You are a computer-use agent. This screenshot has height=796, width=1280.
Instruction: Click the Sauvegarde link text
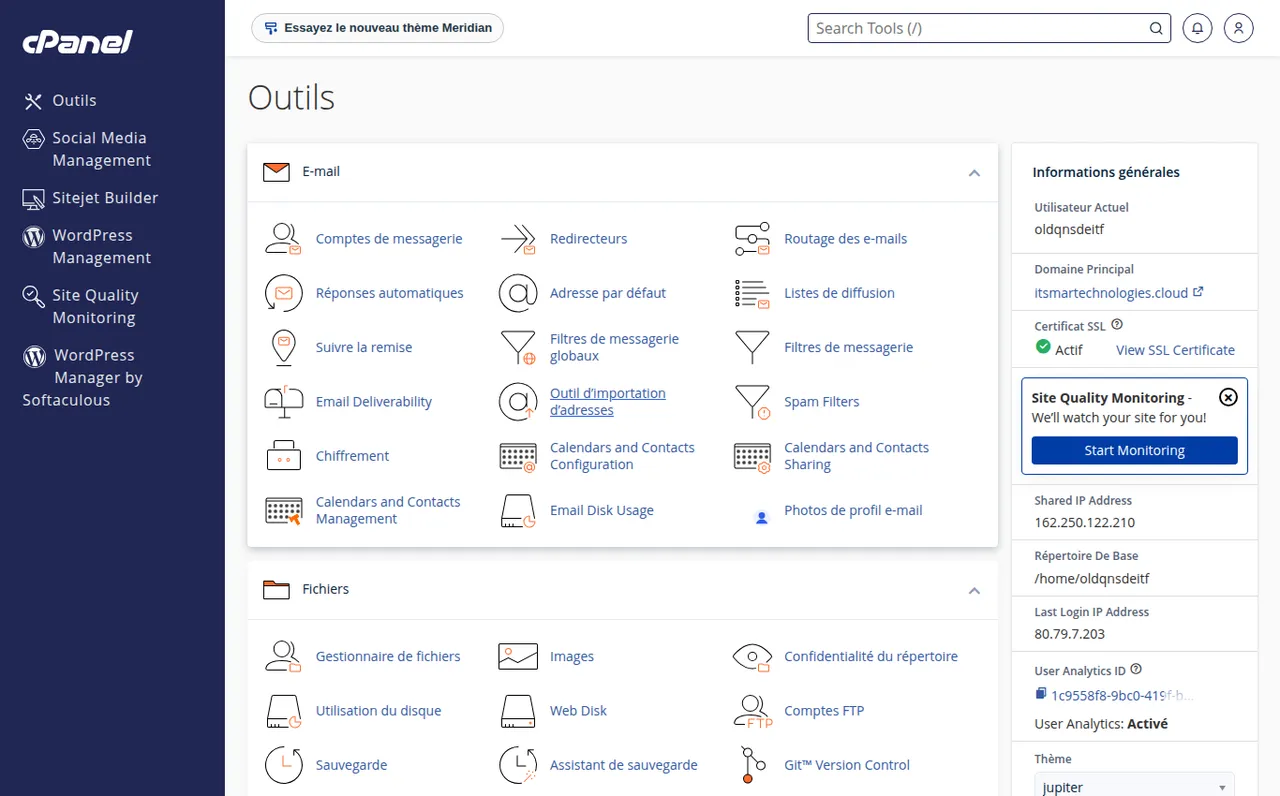pyautogui.click(x=351, y=765)
